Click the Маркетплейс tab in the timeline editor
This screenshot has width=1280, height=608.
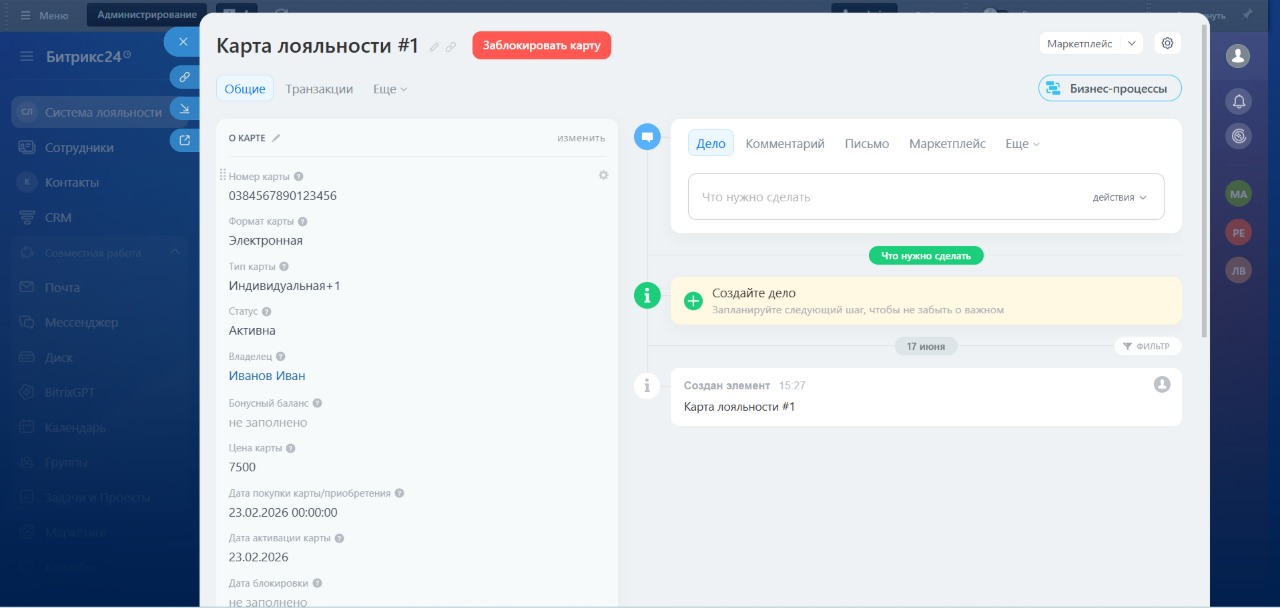[x=947, y=144]
